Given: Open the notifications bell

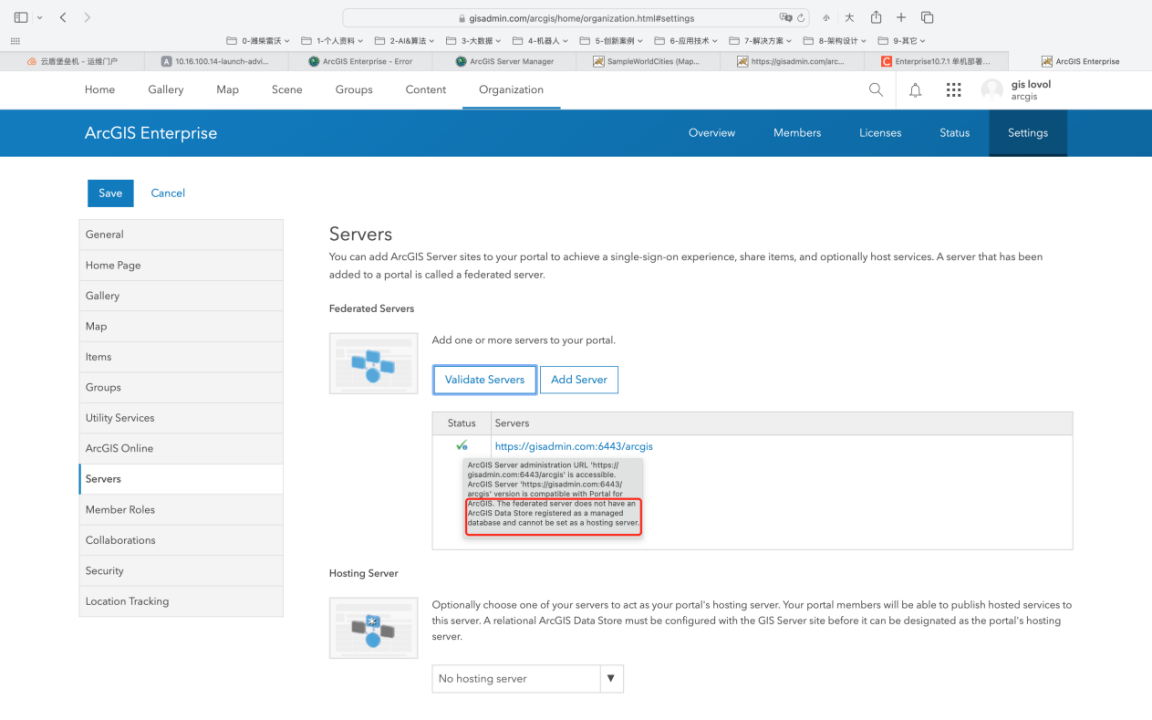Looking at the screenshot, I should [915, 90].
